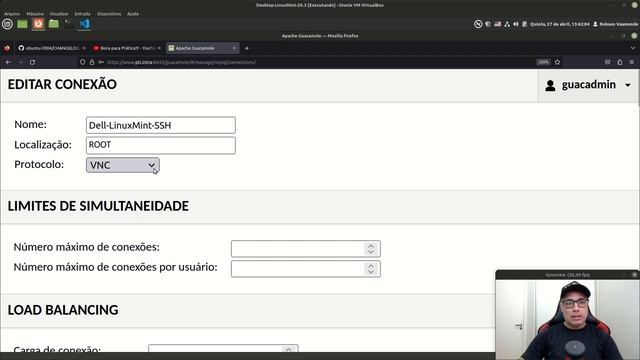This screenshot has width=640, height=360.
Task: Open the Save to Pocket toolbar icon
Action: pyautogui.click(x=608, y=62)
